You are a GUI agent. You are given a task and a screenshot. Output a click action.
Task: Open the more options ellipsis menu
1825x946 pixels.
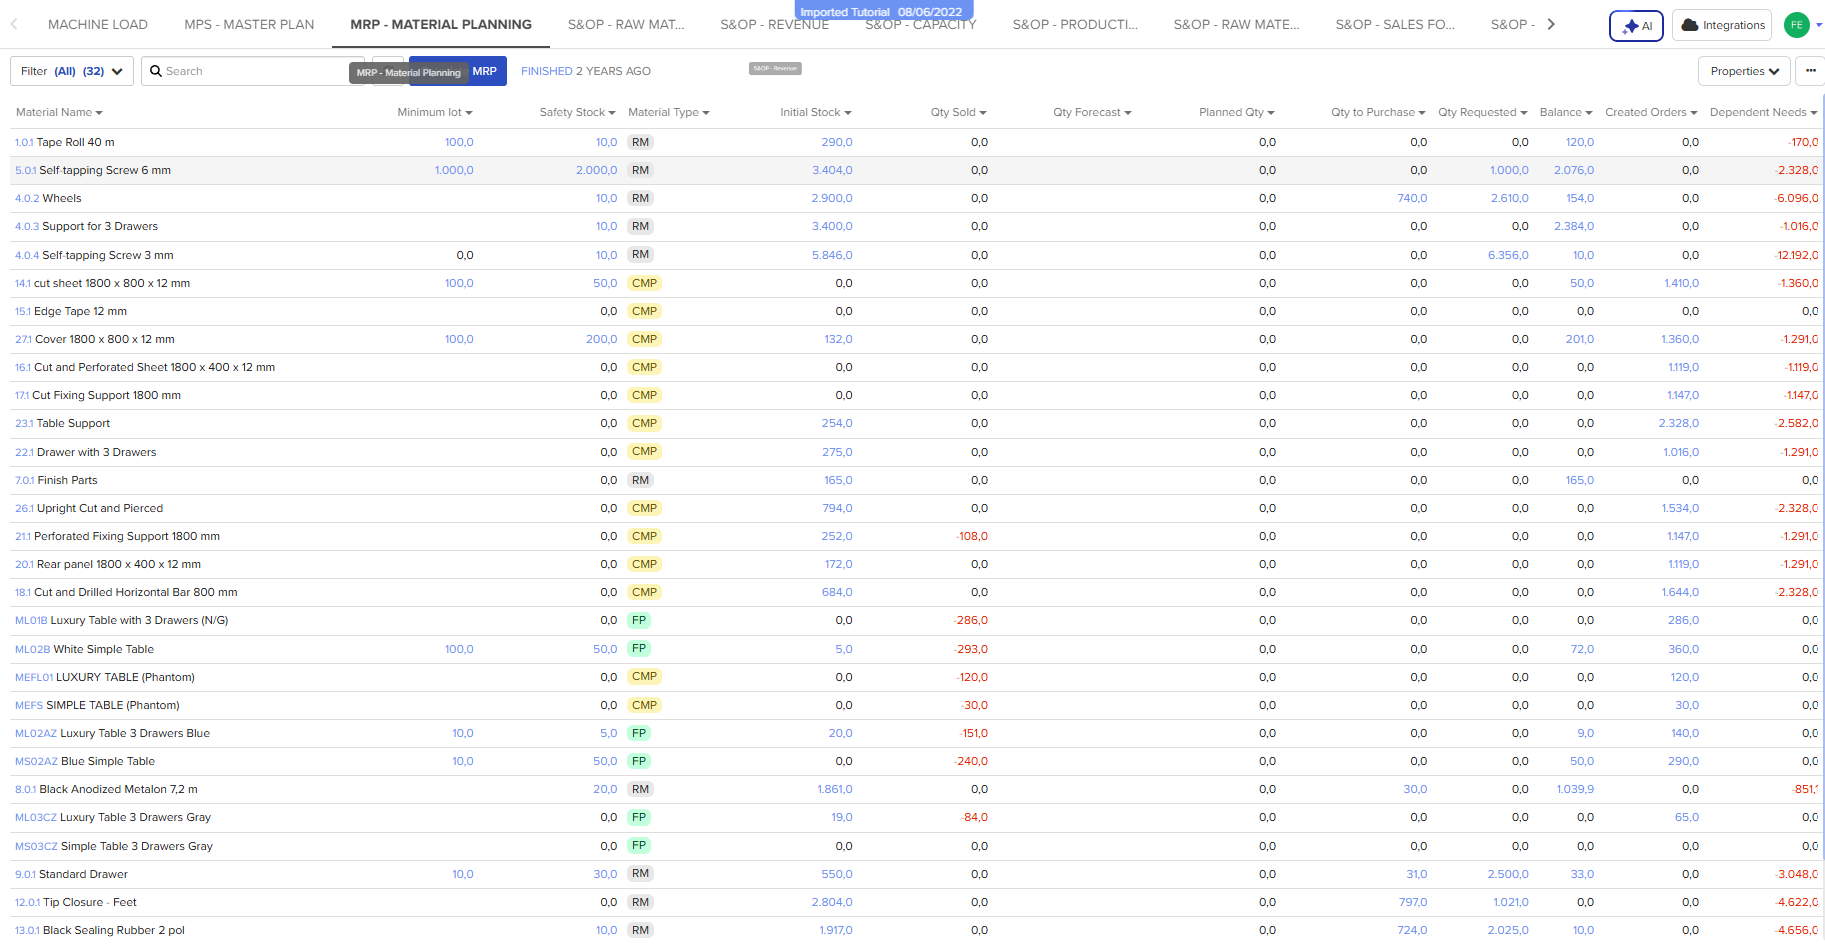coord(1810,71)
